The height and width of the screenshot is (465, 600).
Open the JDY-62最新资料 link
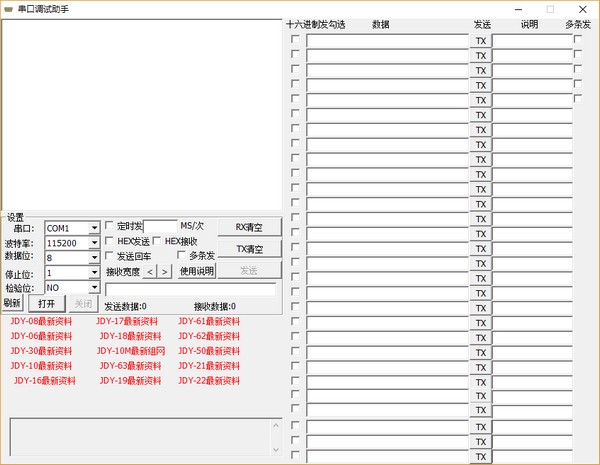click(x=209, y=336)
